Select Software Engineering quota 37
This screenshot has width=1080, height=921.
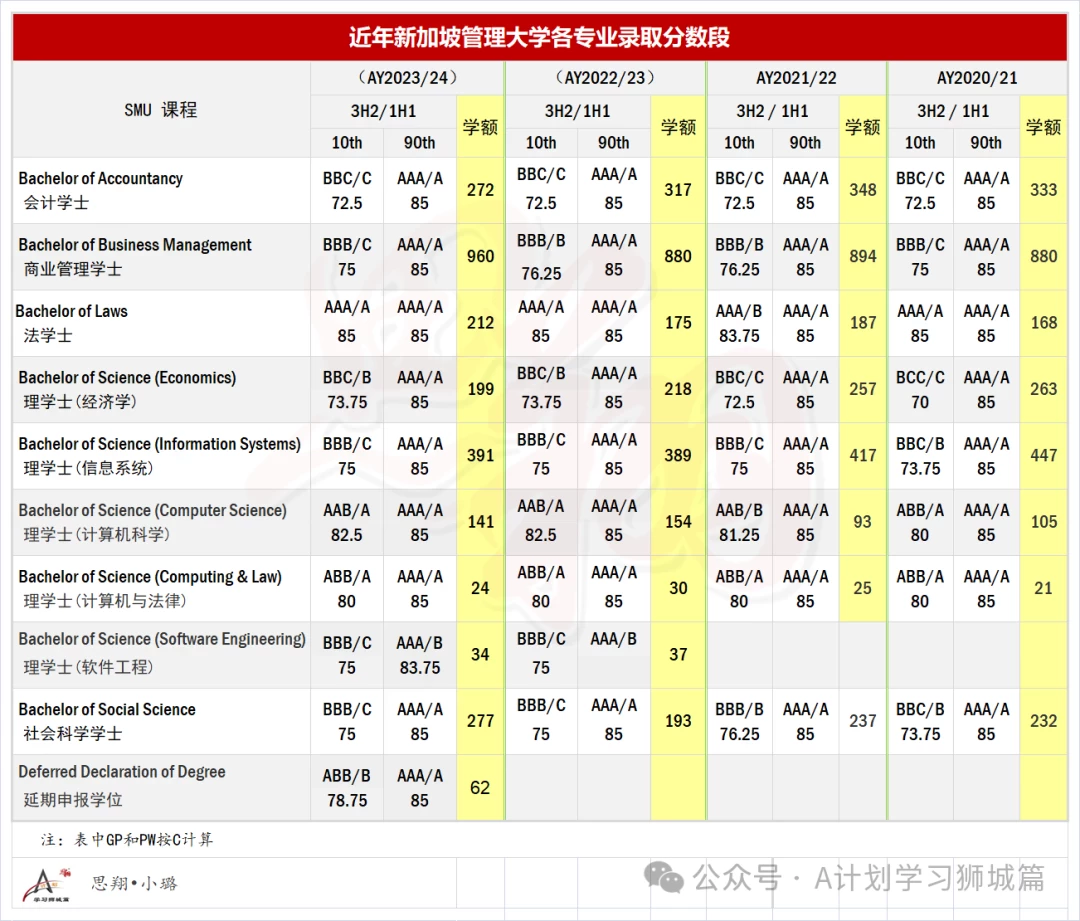coord(678,654)
